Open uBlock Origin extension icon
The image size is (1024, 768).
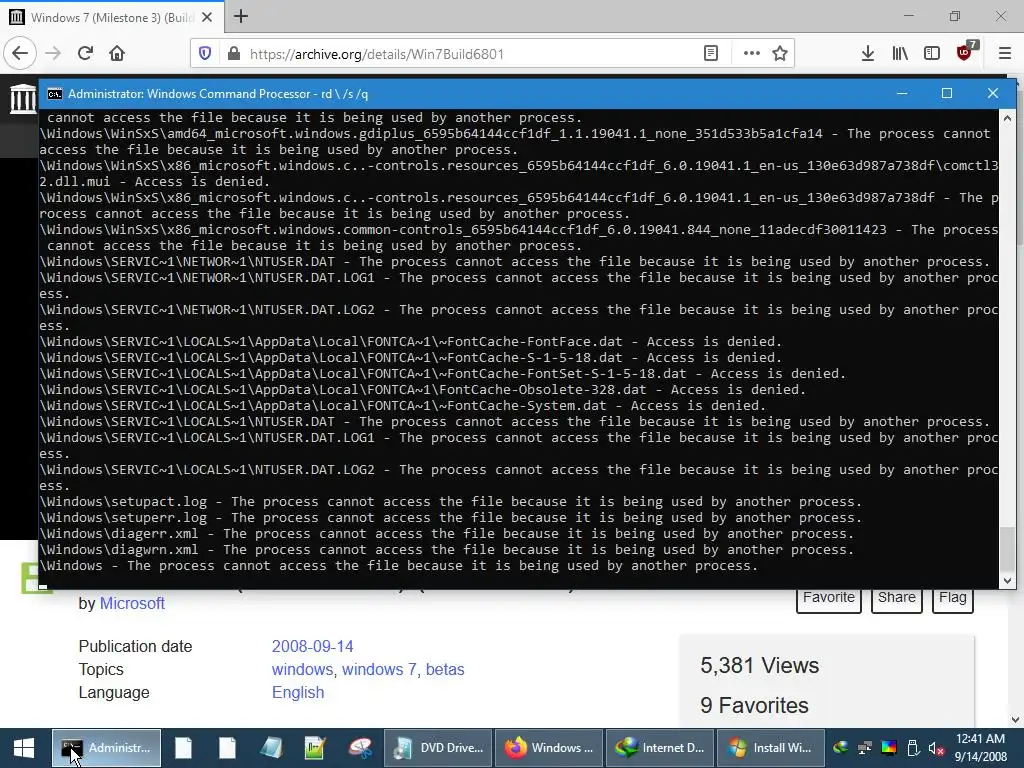(965, 52)
